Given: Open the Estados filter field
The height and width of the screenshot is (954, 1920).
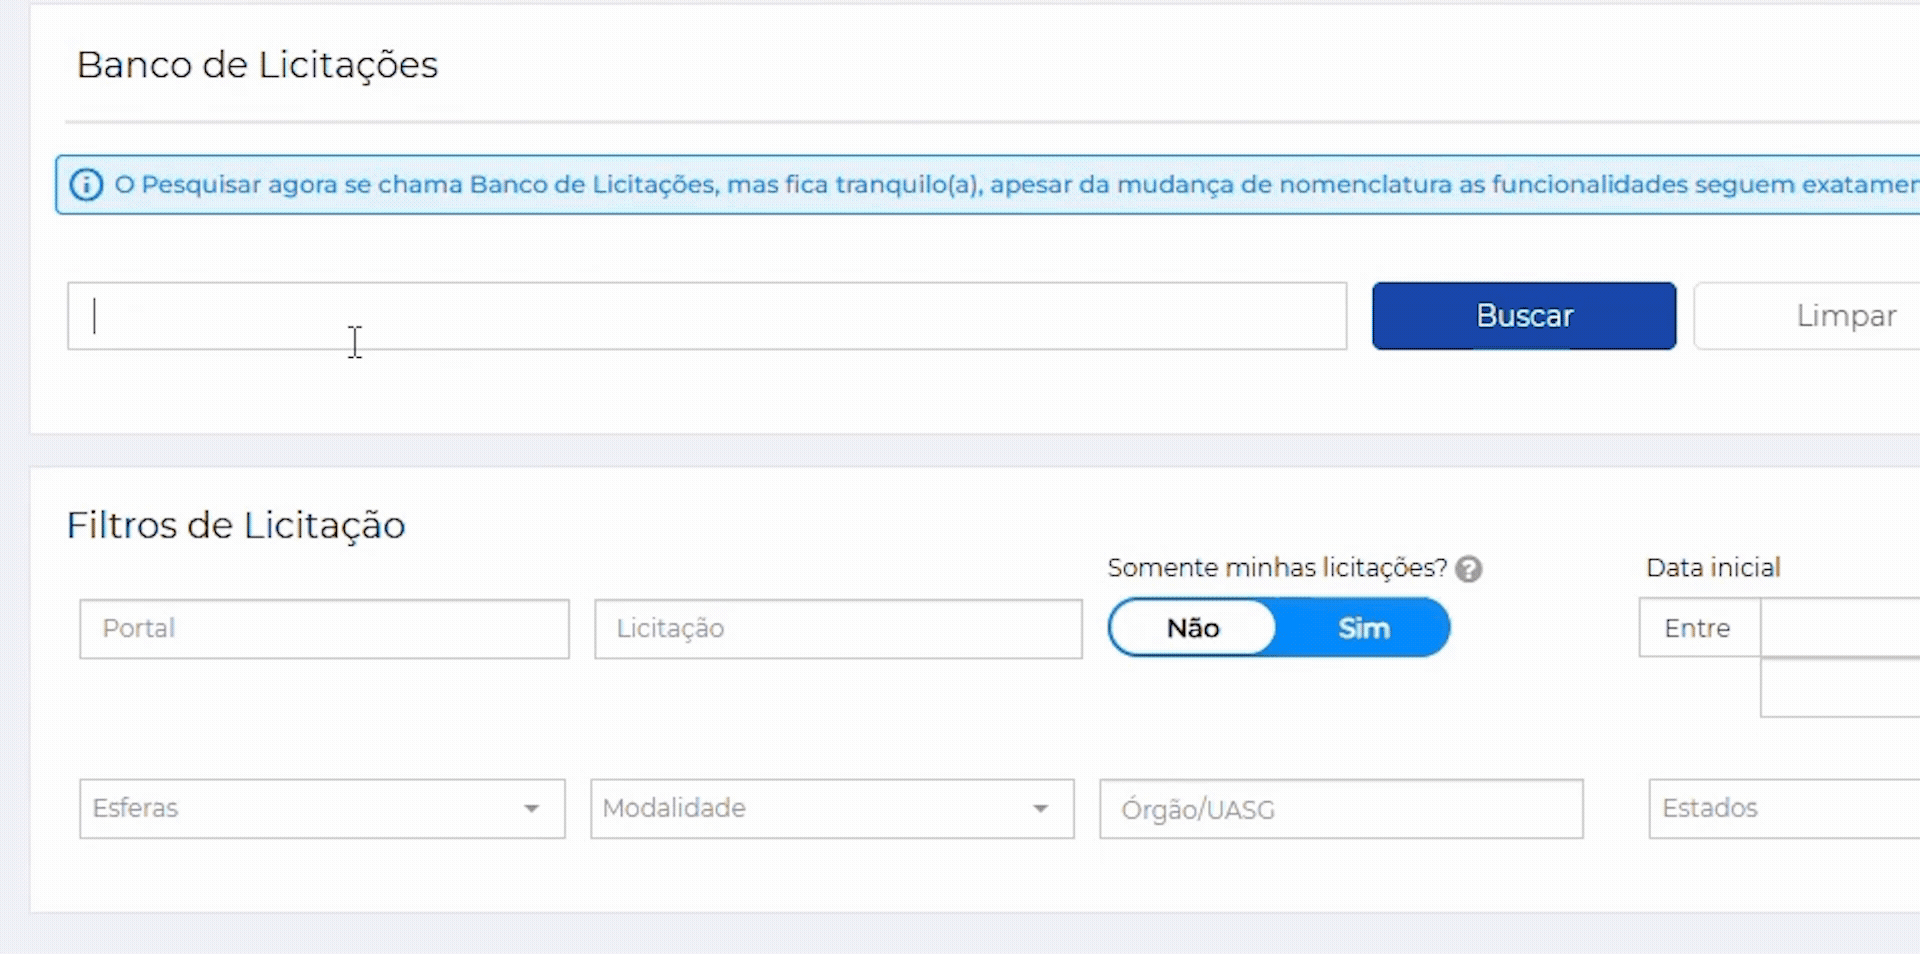Looking at the screenshot, I should coord(1784,808).
